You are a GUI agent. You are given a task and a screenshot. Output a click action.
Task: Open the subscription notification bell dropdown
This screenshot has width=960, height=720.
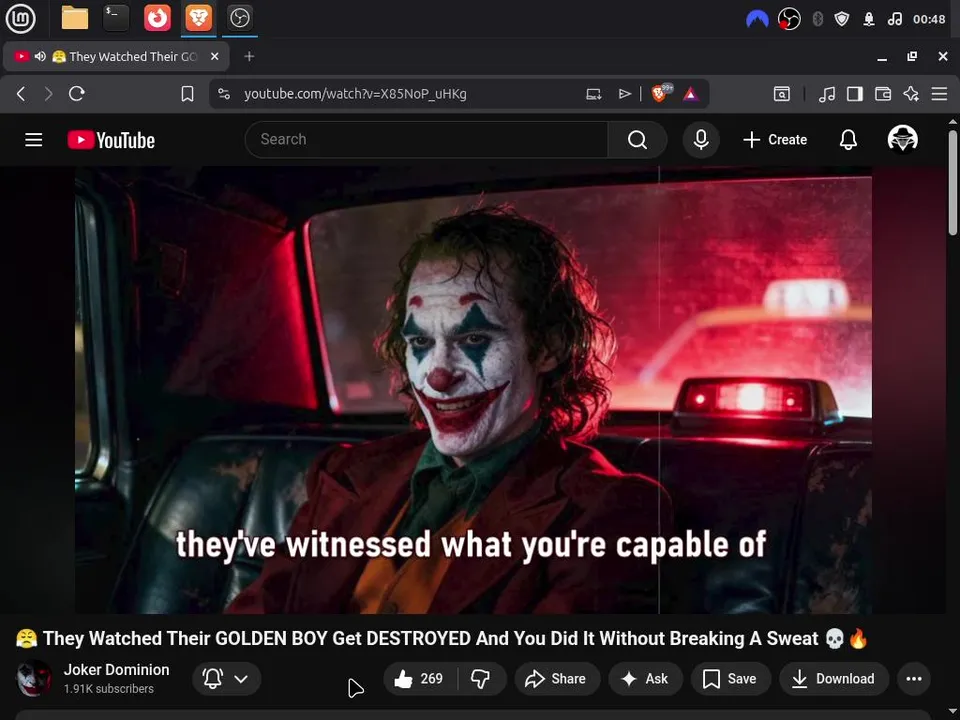pyautogui.click(x=227, y=678)
